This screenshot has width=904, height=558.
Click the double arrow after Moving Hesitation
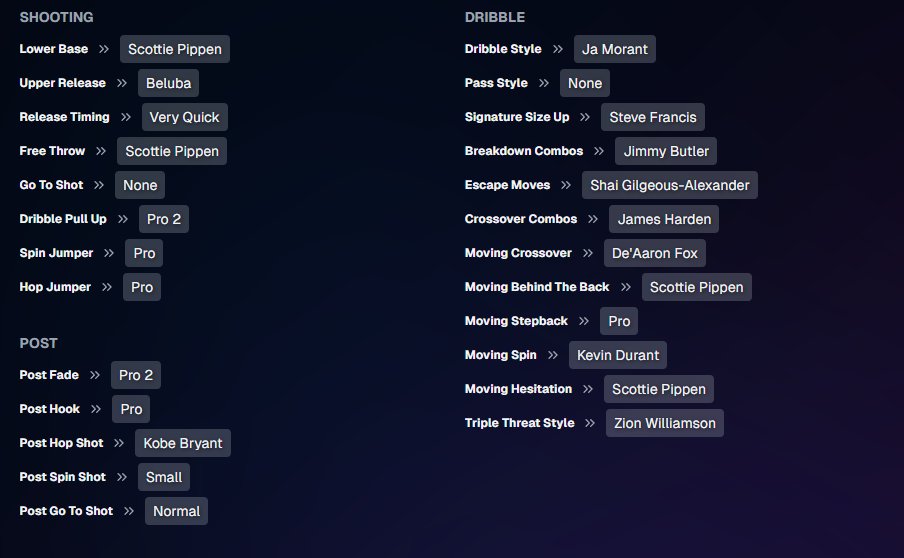click(588, 389)
